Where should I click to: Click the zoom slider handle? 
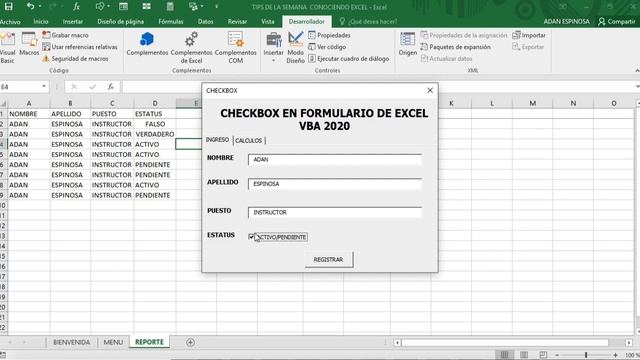tap(586, 355)
